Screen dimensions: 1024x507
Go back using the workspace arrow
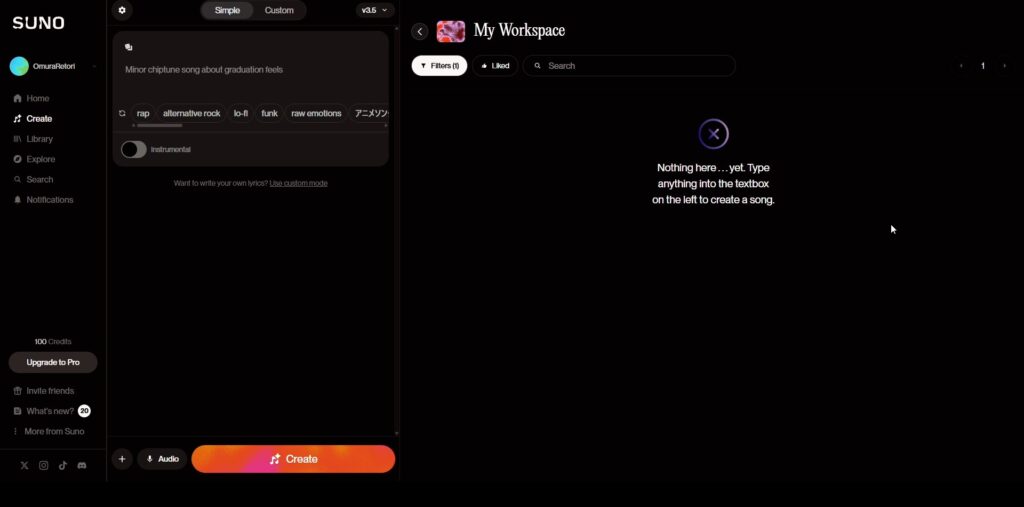tap(420, 31)
